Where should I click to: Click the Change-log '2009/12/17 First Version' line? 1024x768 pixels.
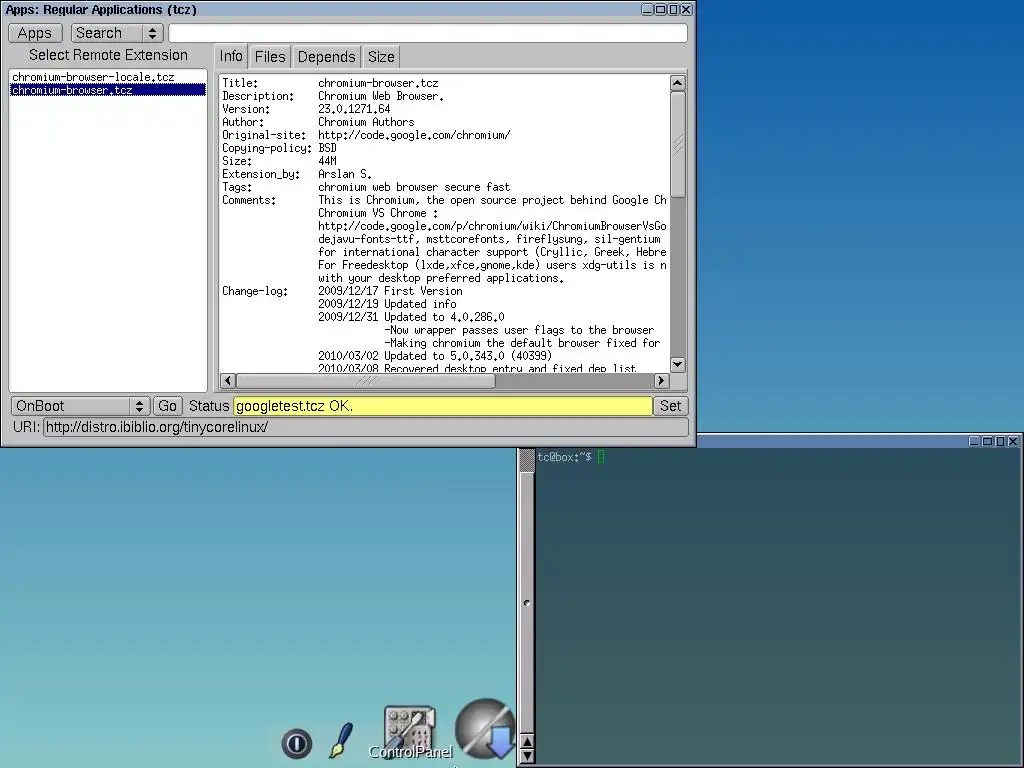tap(390, 291)
